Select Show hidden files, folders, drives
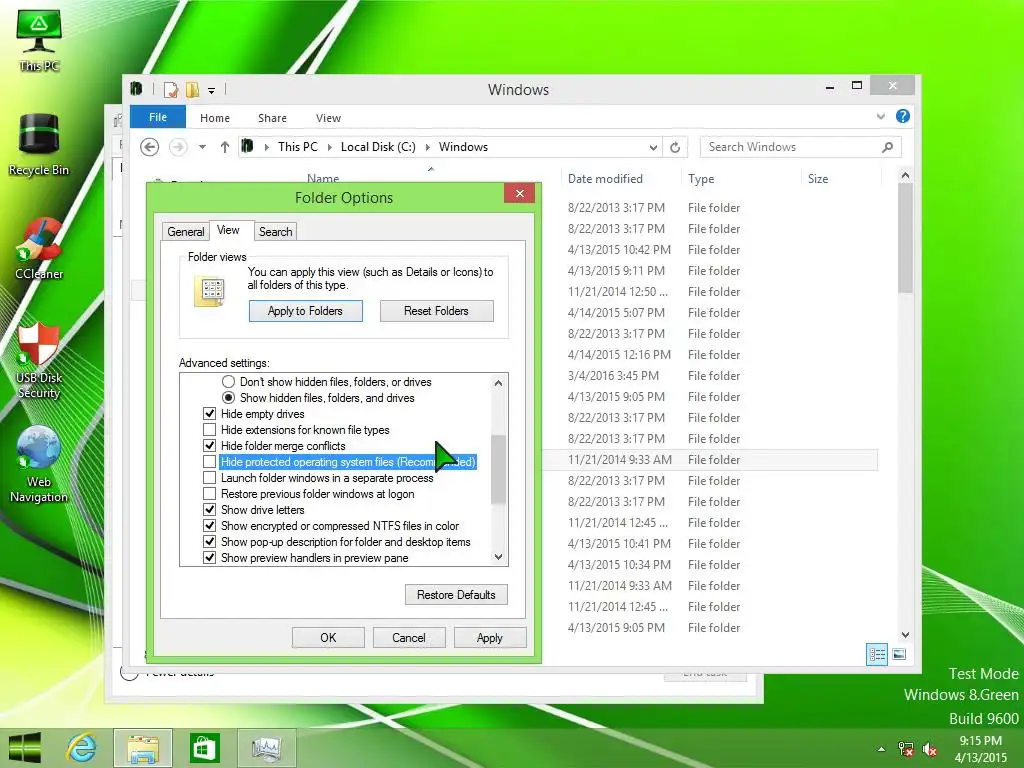Screen dimensions: 1024x768 point(228,398)
